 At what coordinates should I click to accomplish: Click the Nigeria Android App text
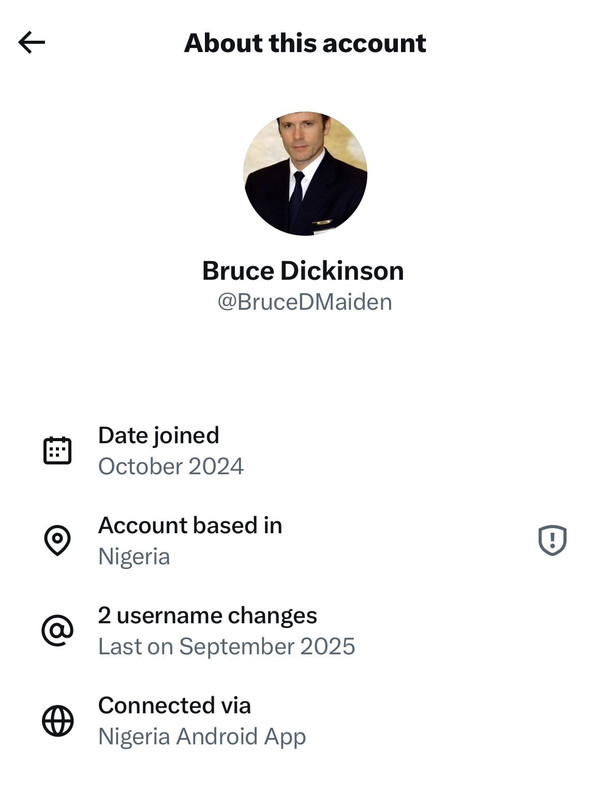201,737
